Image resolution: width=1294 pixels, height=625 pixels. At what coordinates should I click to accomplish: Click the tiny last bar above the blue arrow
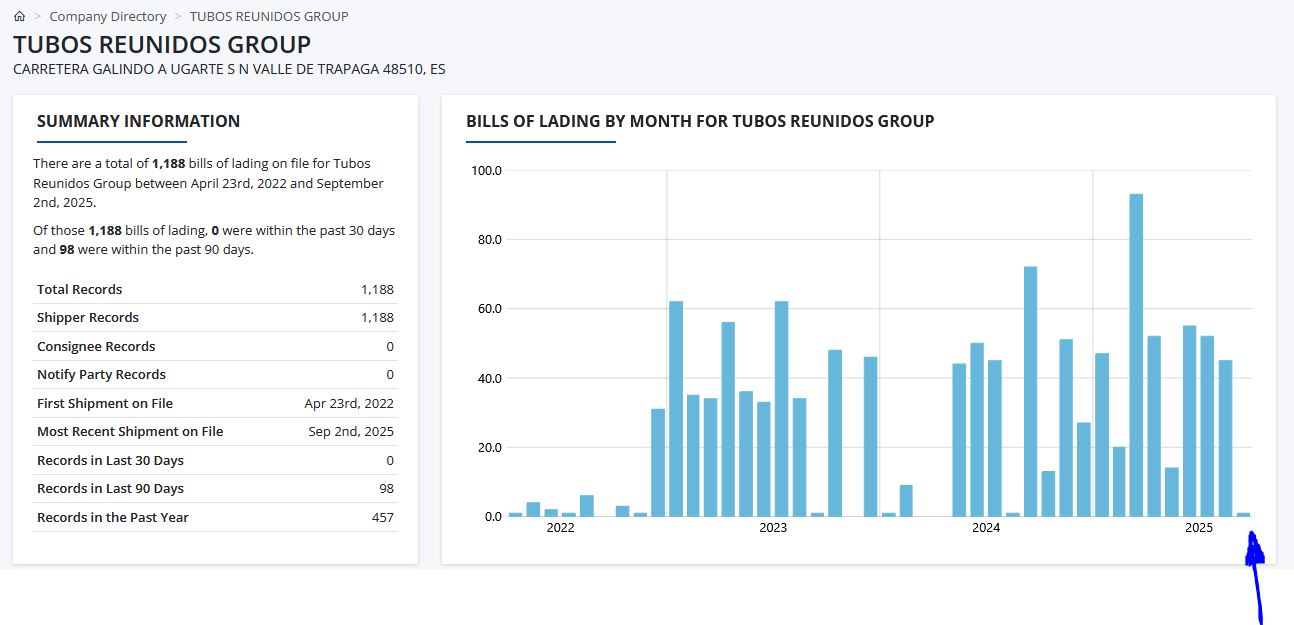(1243, 514)
